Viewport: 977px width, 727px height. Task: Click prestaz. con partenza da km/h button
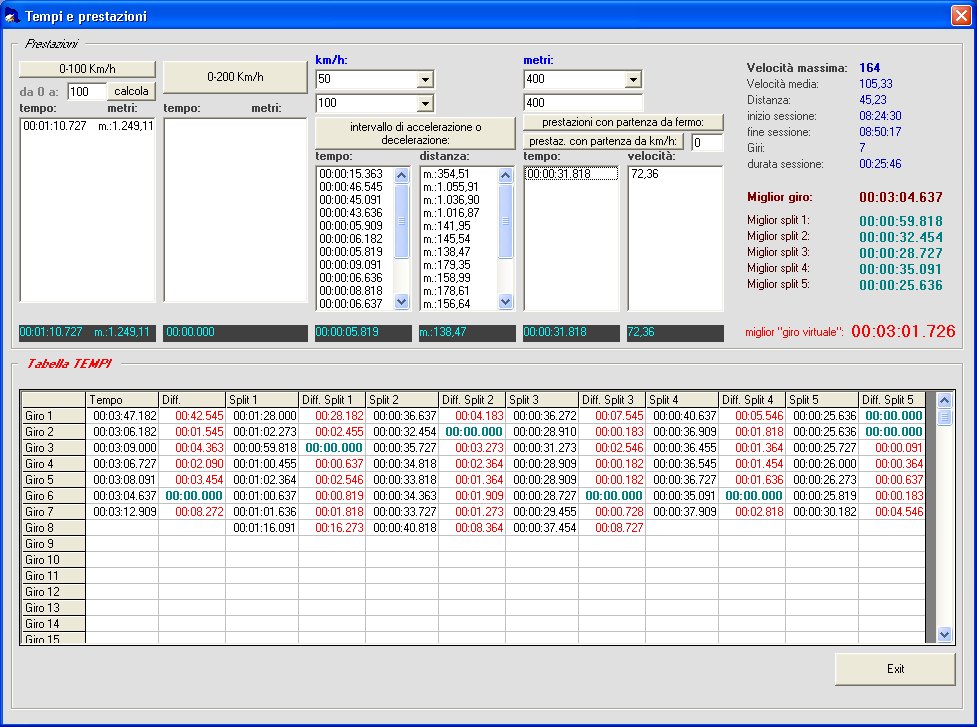(604, 142)
